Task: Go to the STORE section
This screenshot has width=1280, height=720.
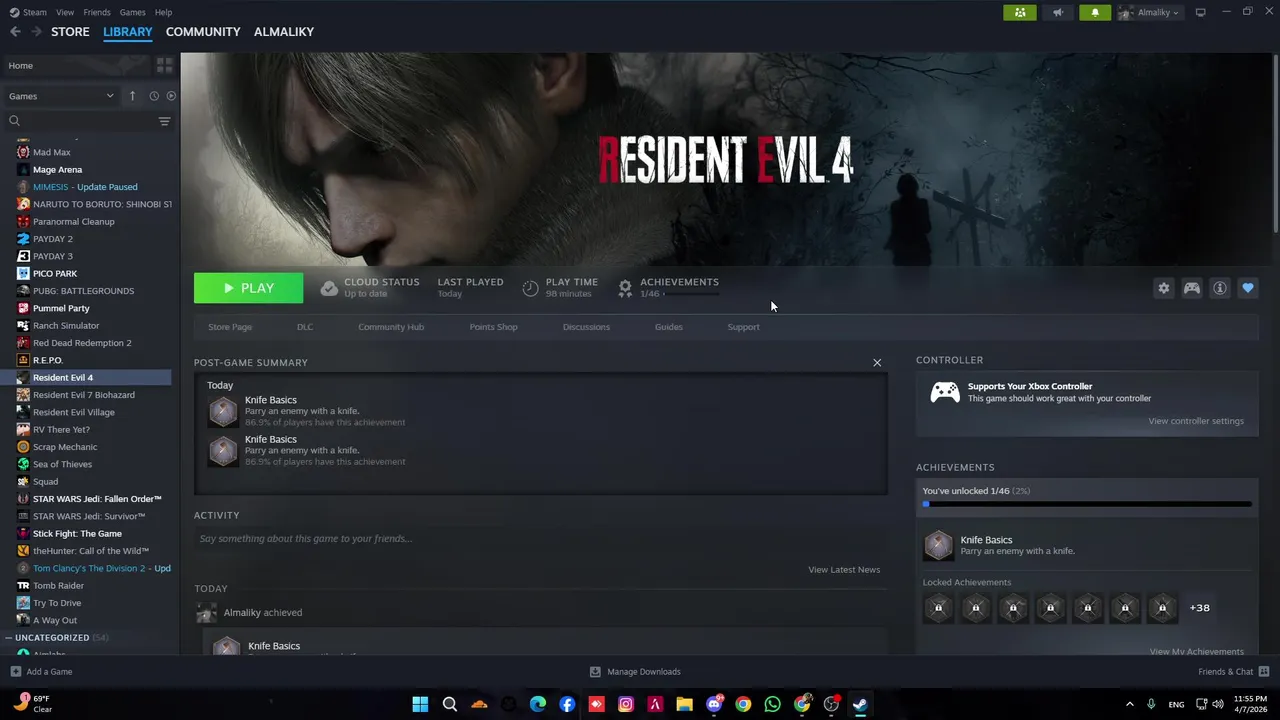Action: coord(70,32)
